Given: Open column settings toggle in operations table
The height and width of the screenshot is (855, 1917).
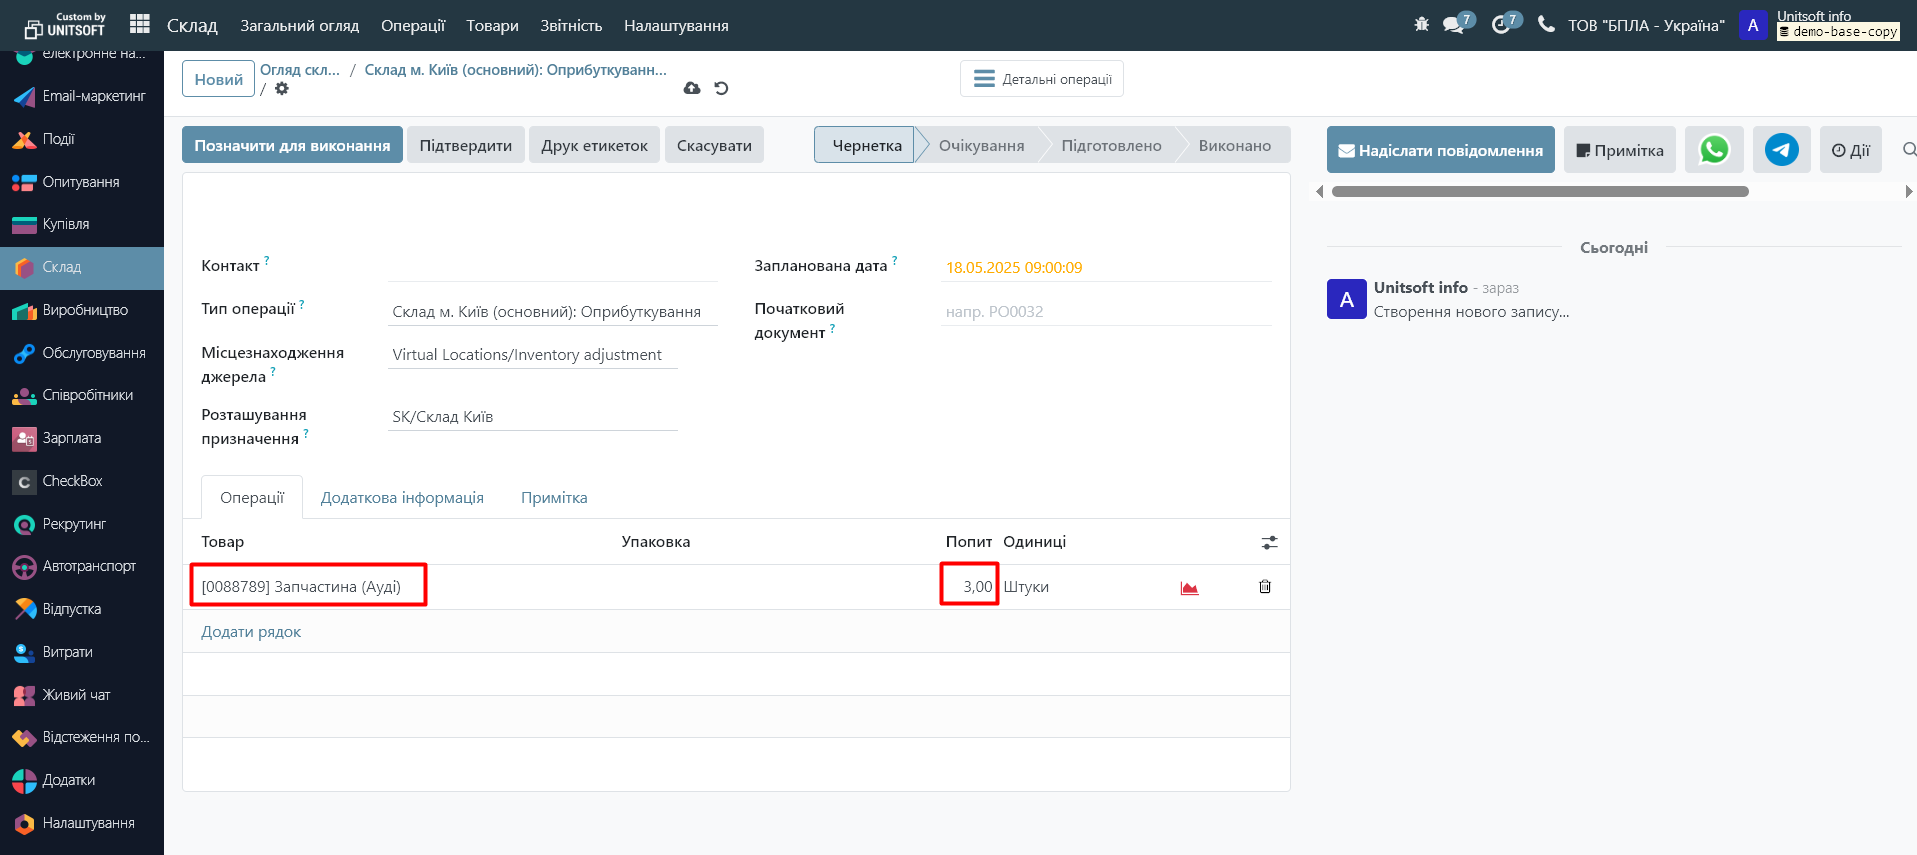Looking at the screenshot, I should click(x=1269, y=542).
